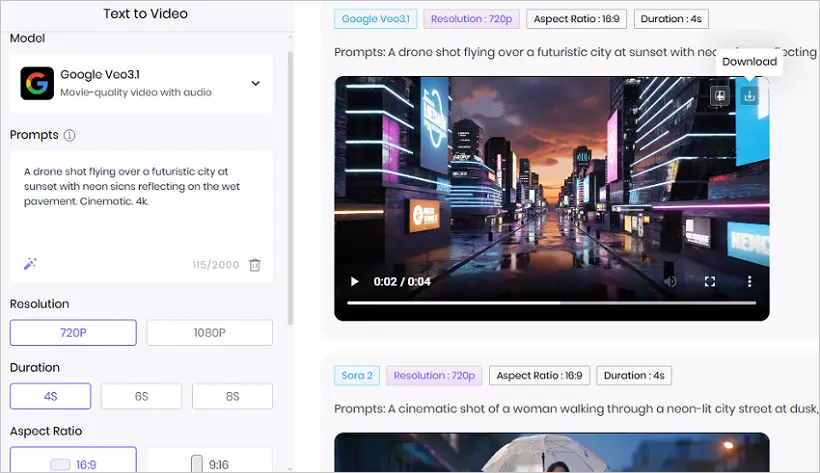This screenshot has width=820, height=473.
Task: Click the left panel's vertical scrollbar
Action: [290, 188]
